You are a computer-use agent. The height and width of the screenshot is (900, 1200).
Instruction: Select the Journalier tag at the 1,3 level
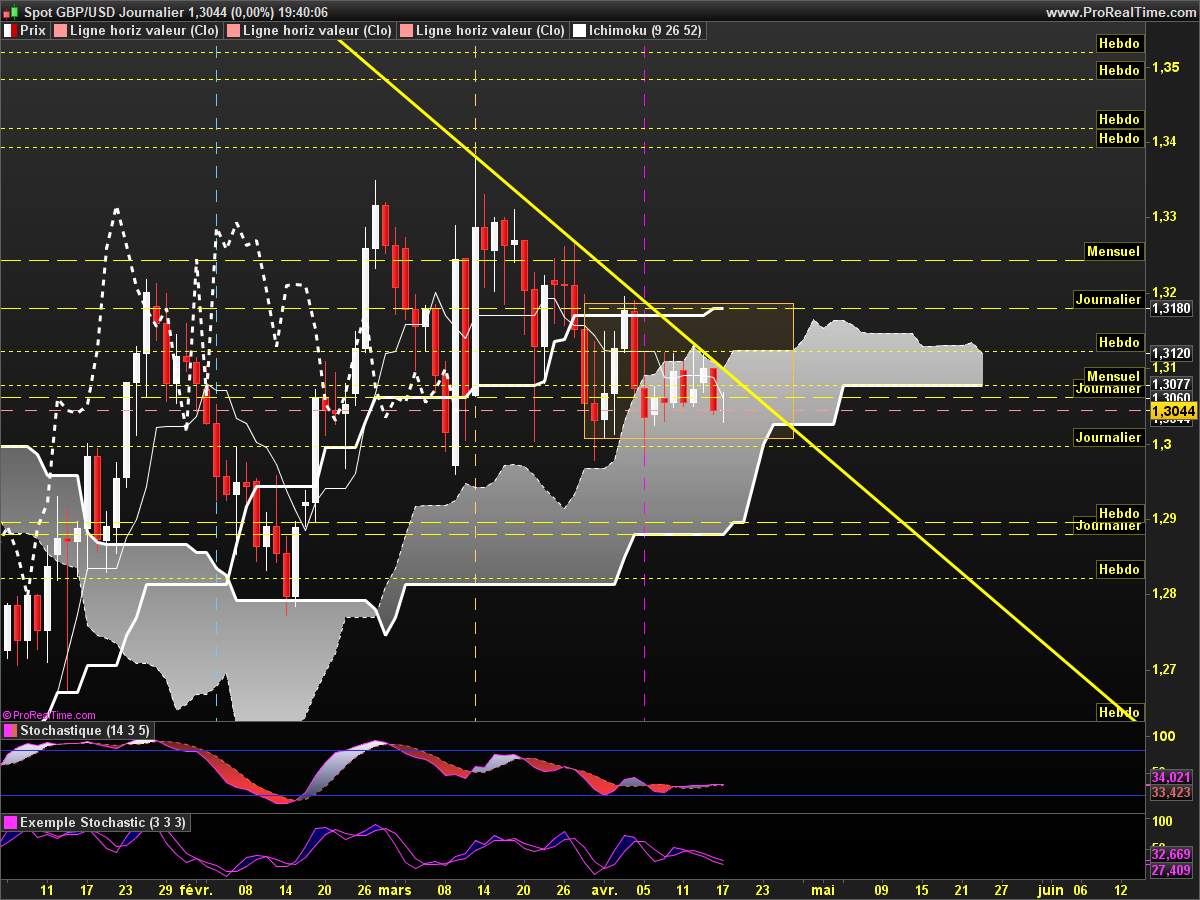[x=1108, y=437]
